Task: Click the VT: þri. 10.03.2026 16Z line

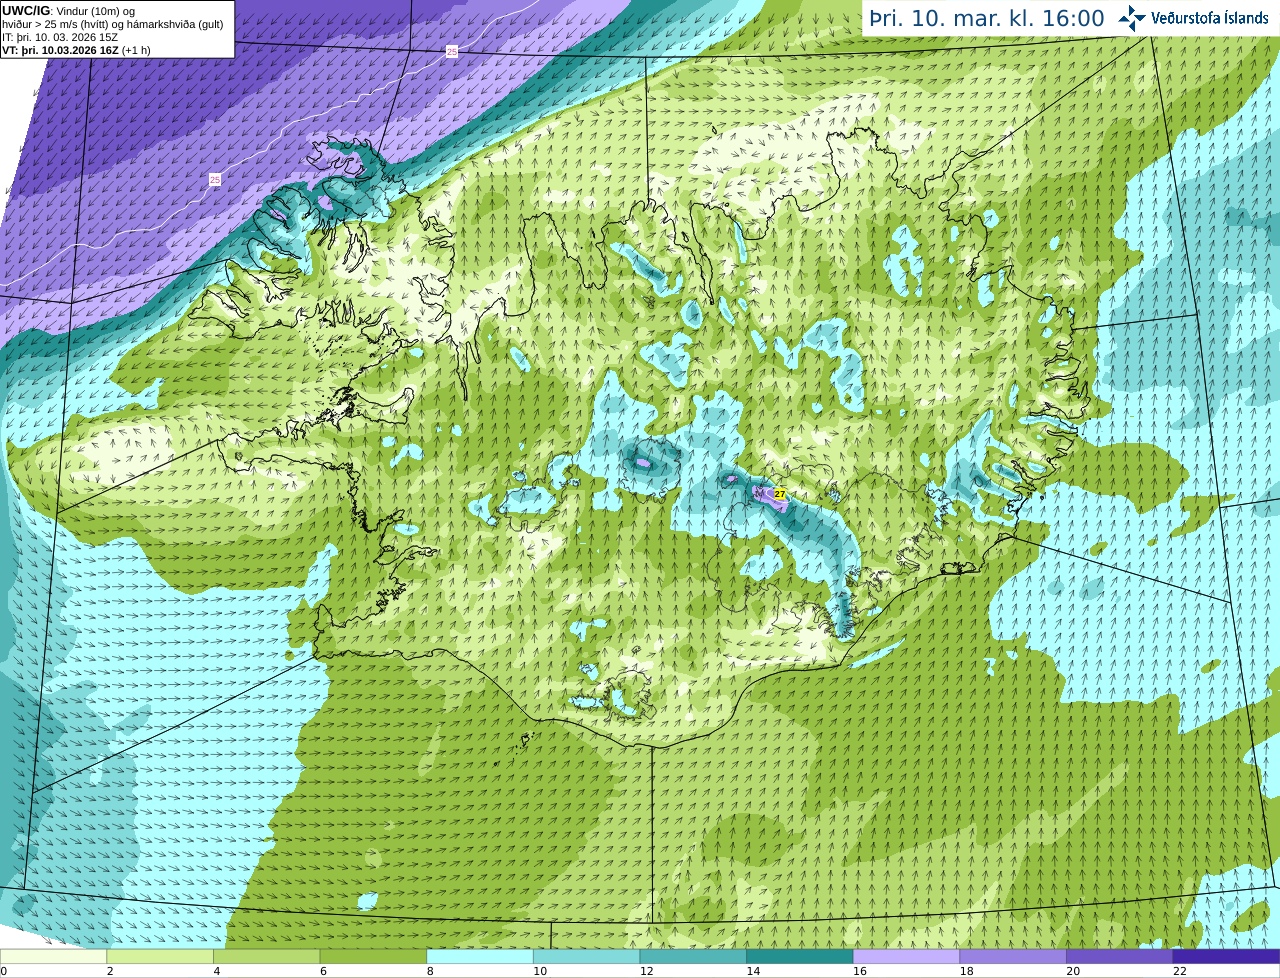Action: click(76, 49)
